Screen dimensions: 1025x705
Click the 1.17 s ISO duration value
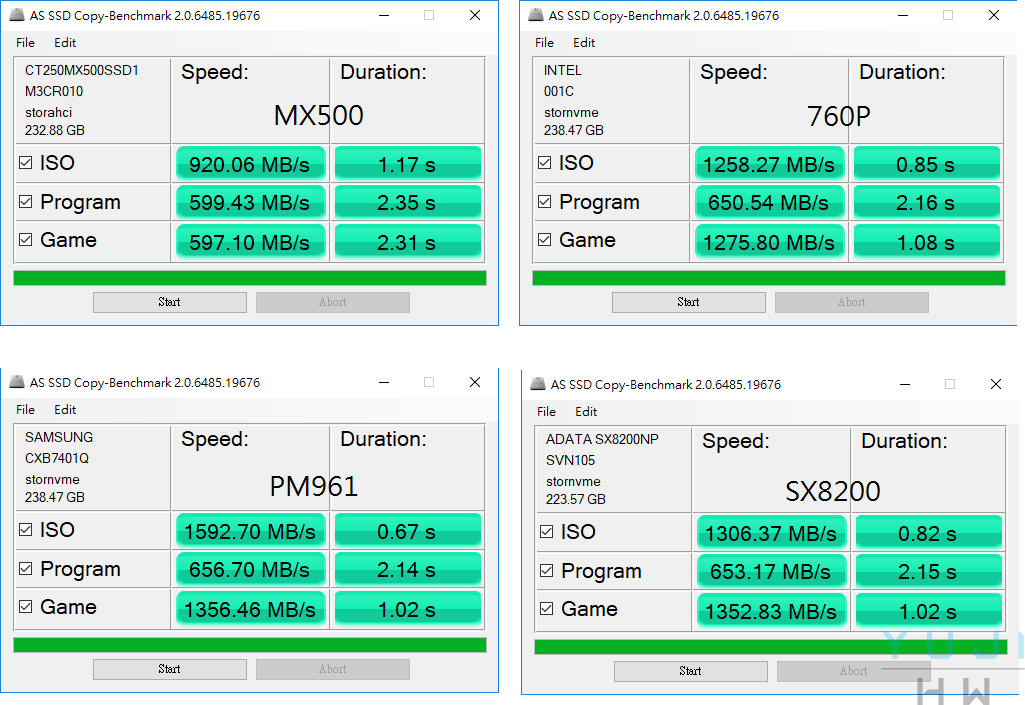click(408, 163)
